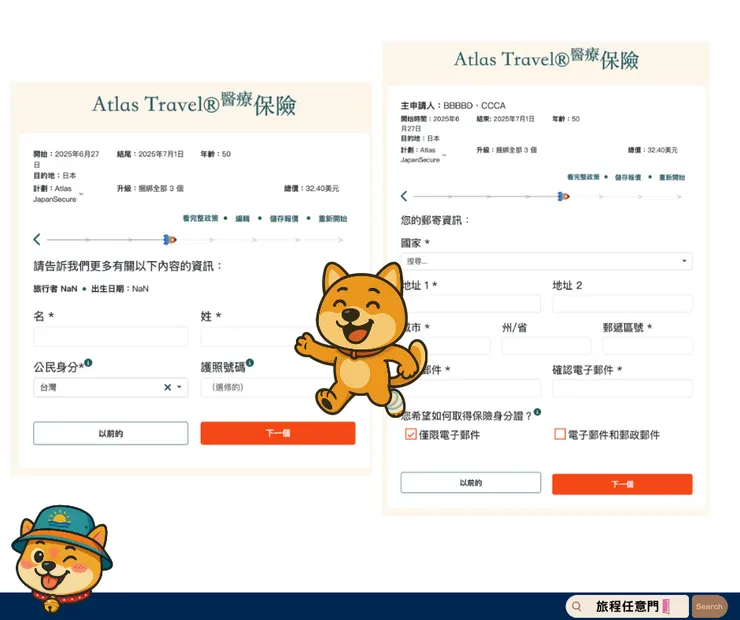Open the 國家 search dropdown
Image resolution: width=740 pixels, height=620 pixels.
point(546,261)
